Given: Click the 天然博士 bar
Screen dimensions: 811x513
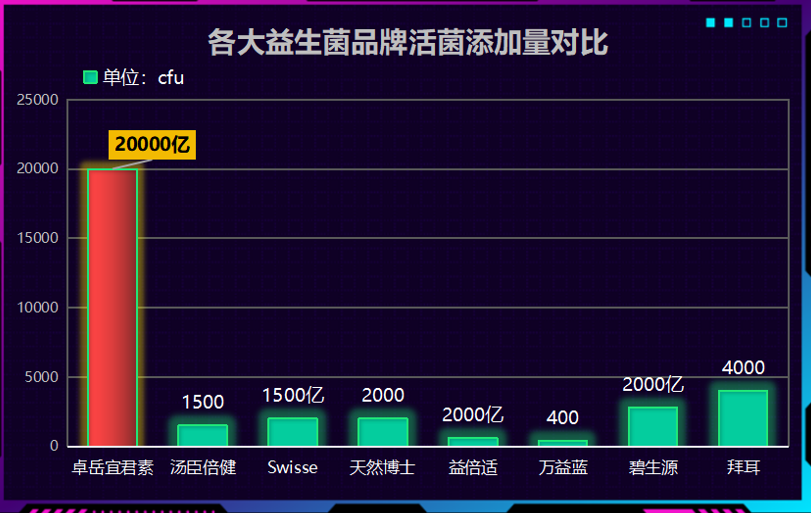Looking at the screenshot, I should (x=383, y=432).
